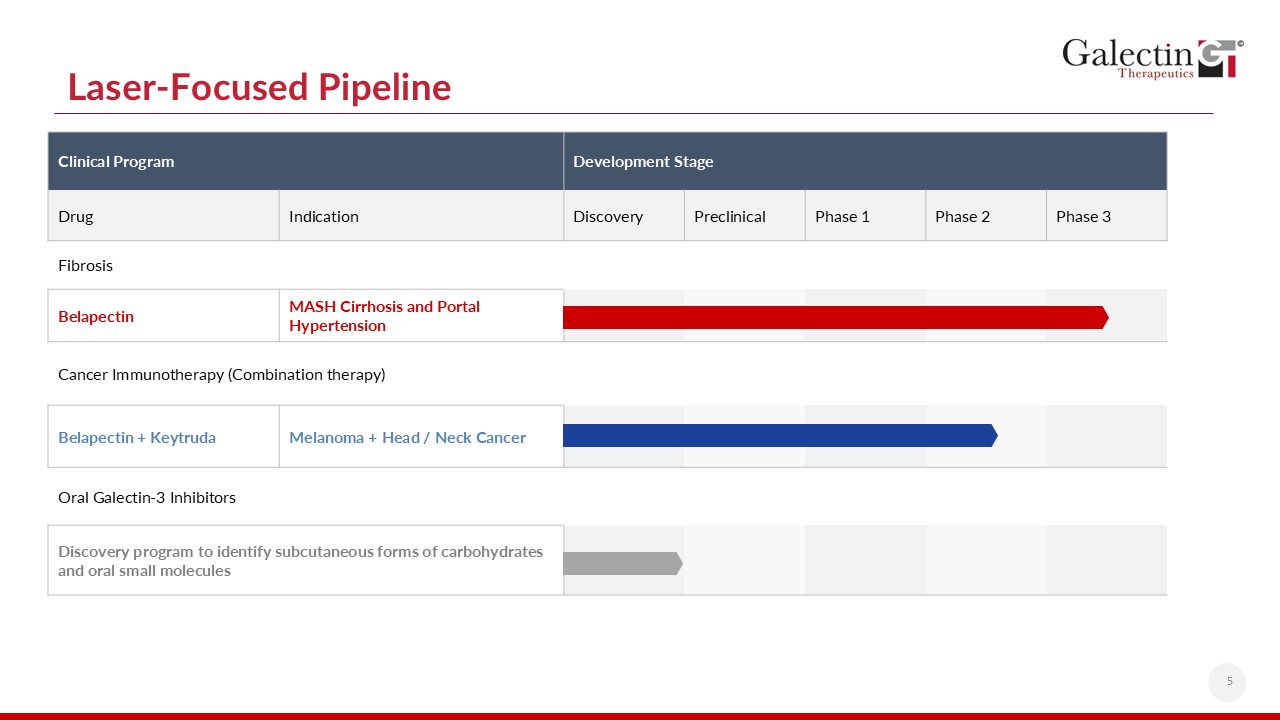
Task: Click the Discovery stage column header
Action: coord(608,216)
